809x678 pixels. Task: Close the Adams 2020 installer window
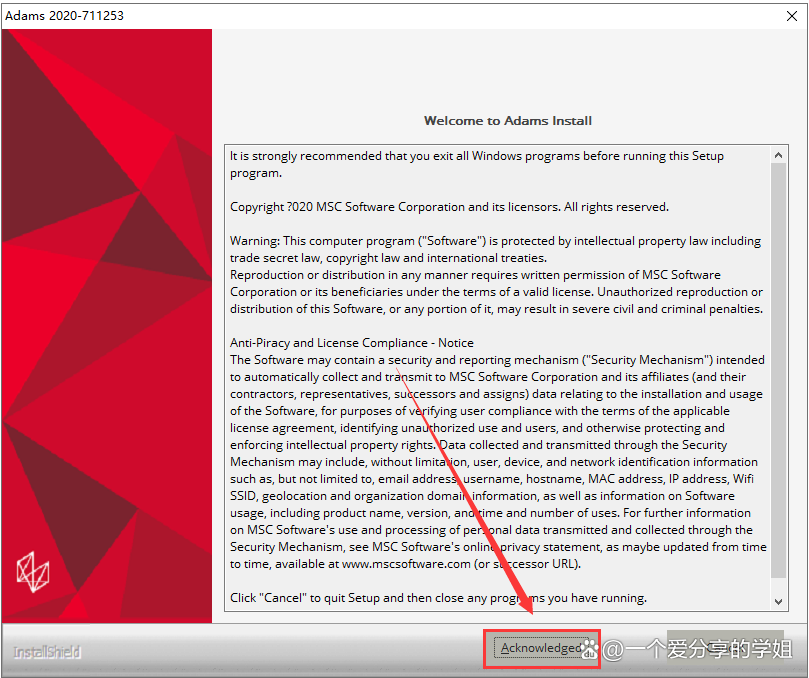click(791, 16)
